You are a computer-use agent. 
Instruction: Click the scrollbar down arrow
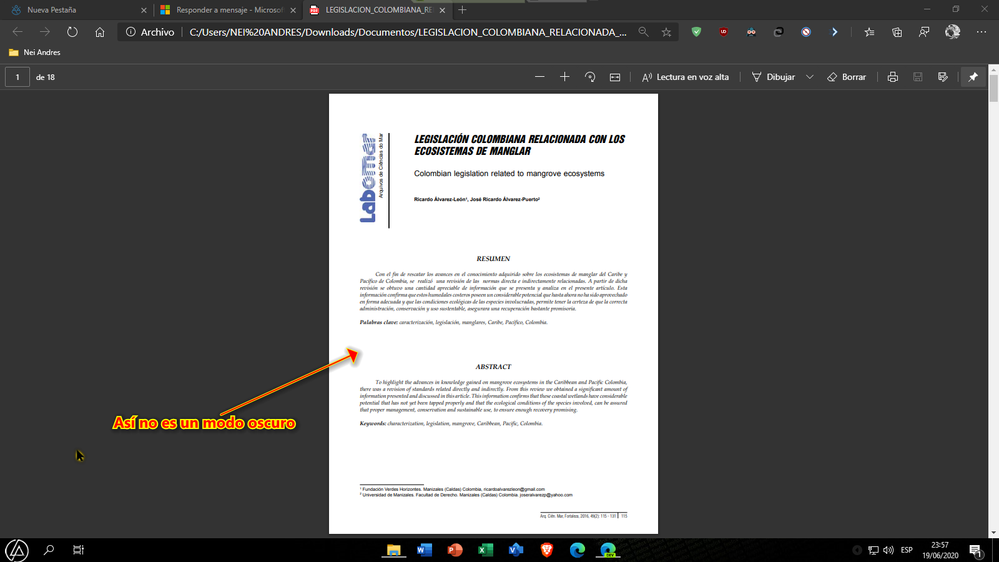pyautogui.click(x=994, y=533)
